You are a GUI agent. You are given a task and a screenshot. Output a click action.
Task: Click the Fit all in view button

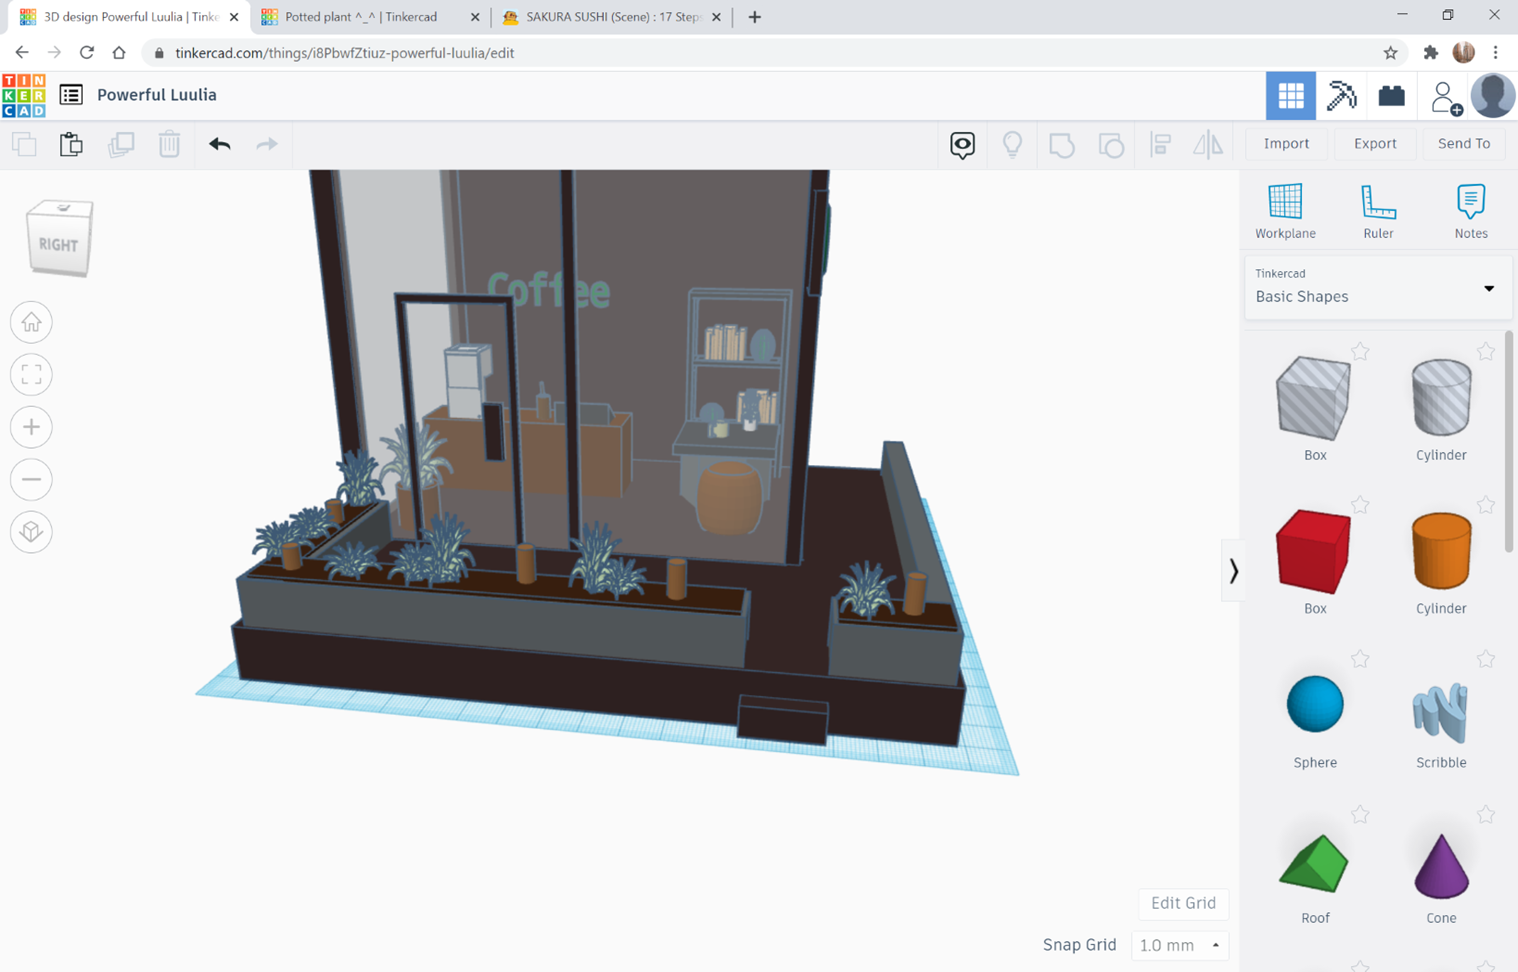[x=31, y=375]
